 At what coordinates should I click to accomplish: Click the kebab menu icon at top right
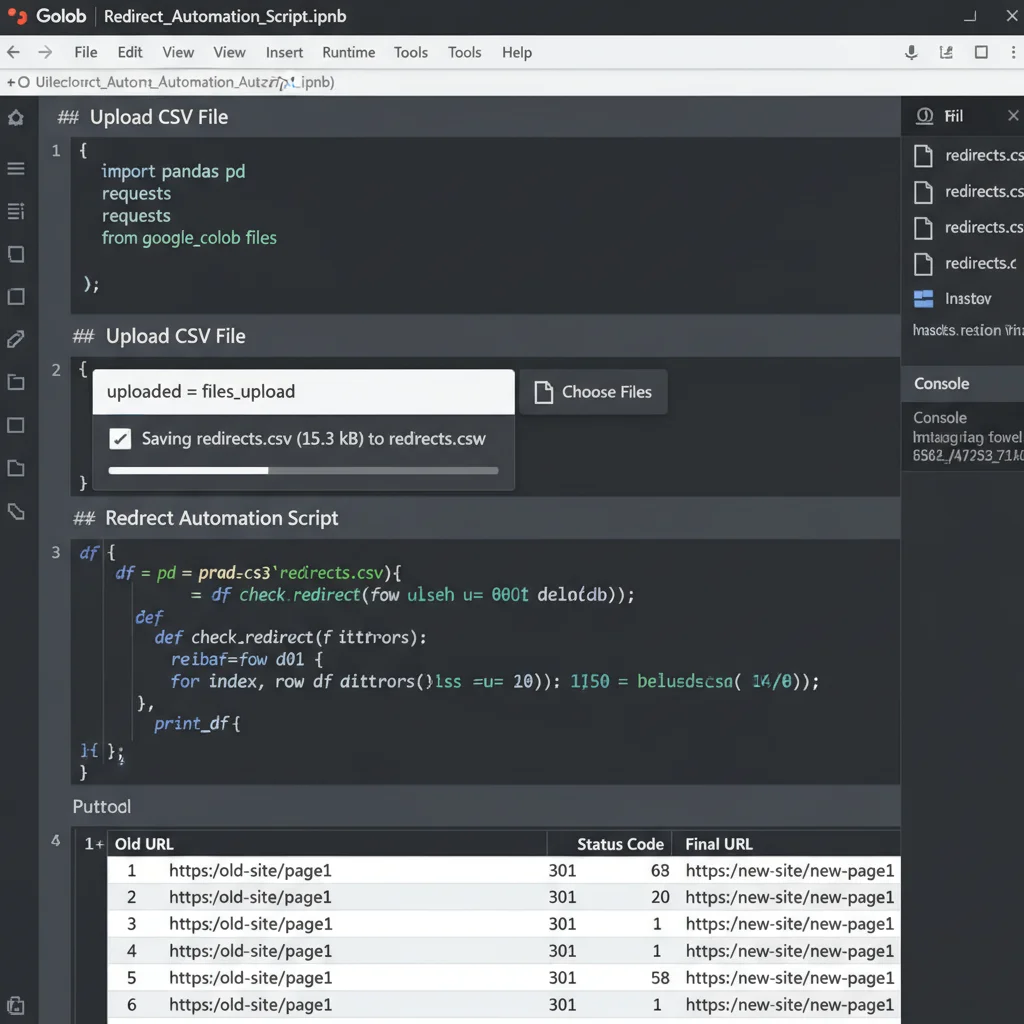click(x=1013, y=52)
